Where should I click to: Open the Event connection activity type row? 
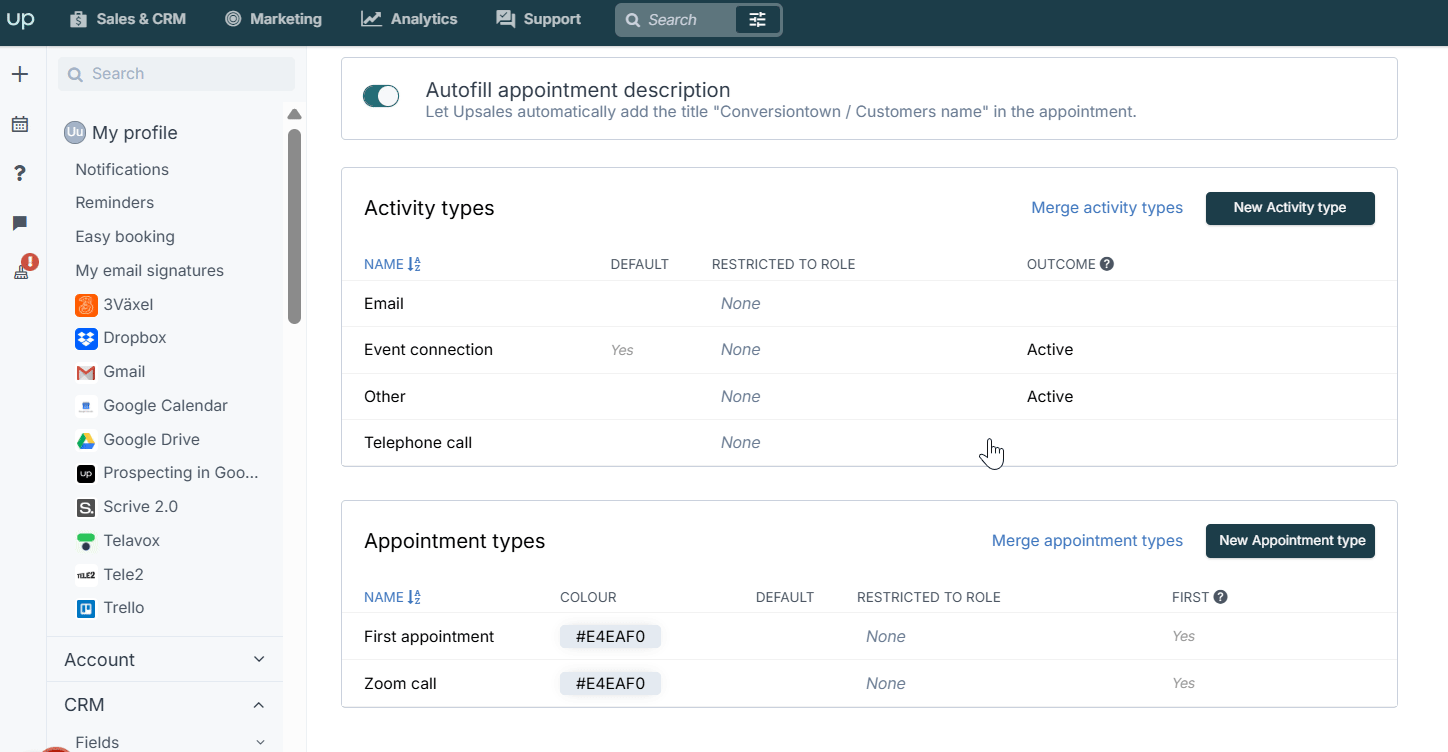[x=869, y=350]
